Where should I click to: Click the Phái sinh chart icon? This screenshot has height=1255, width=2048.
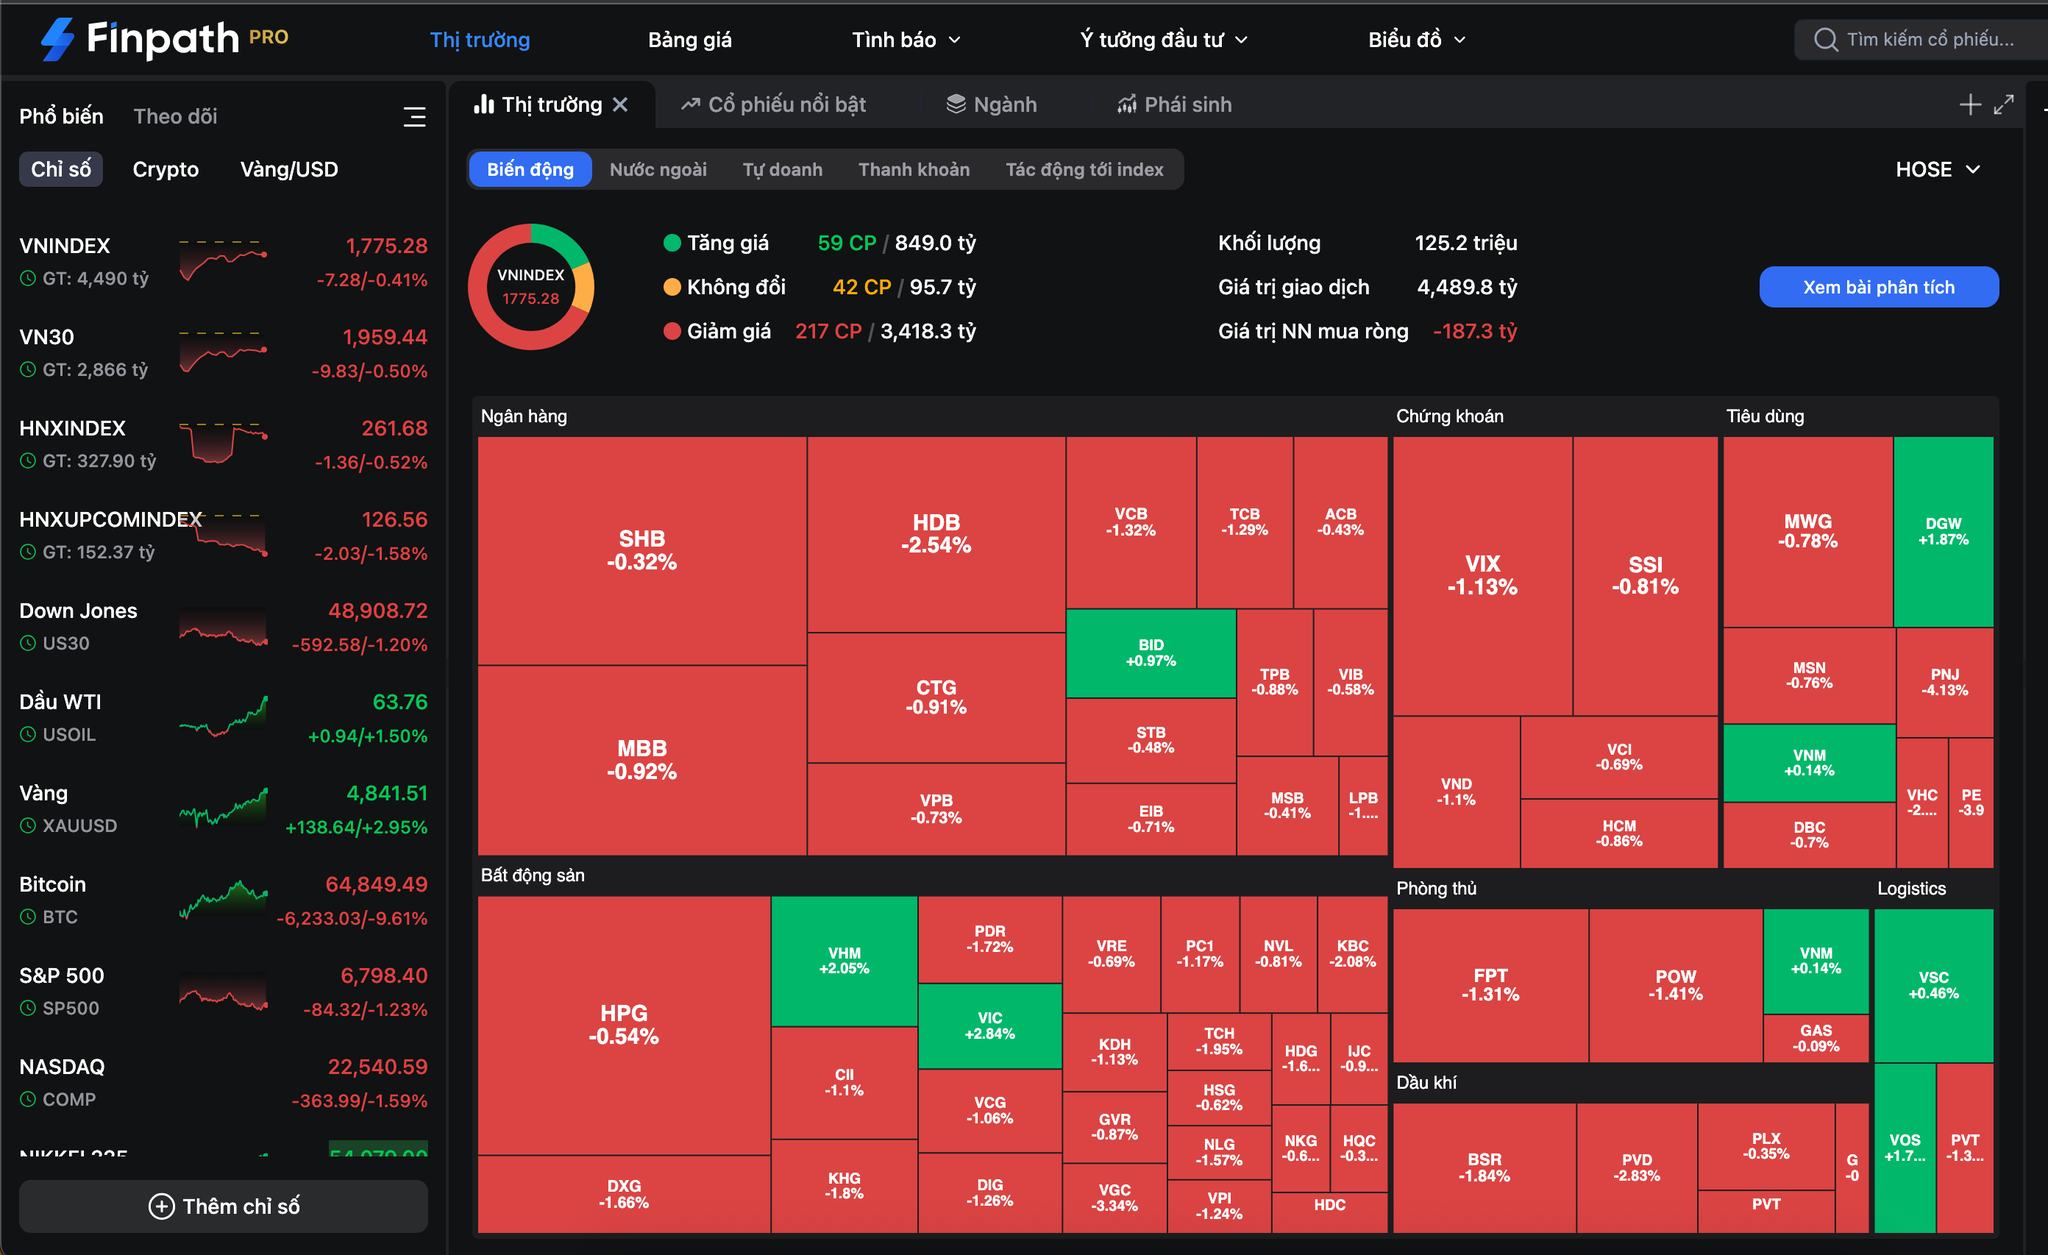1127,104
